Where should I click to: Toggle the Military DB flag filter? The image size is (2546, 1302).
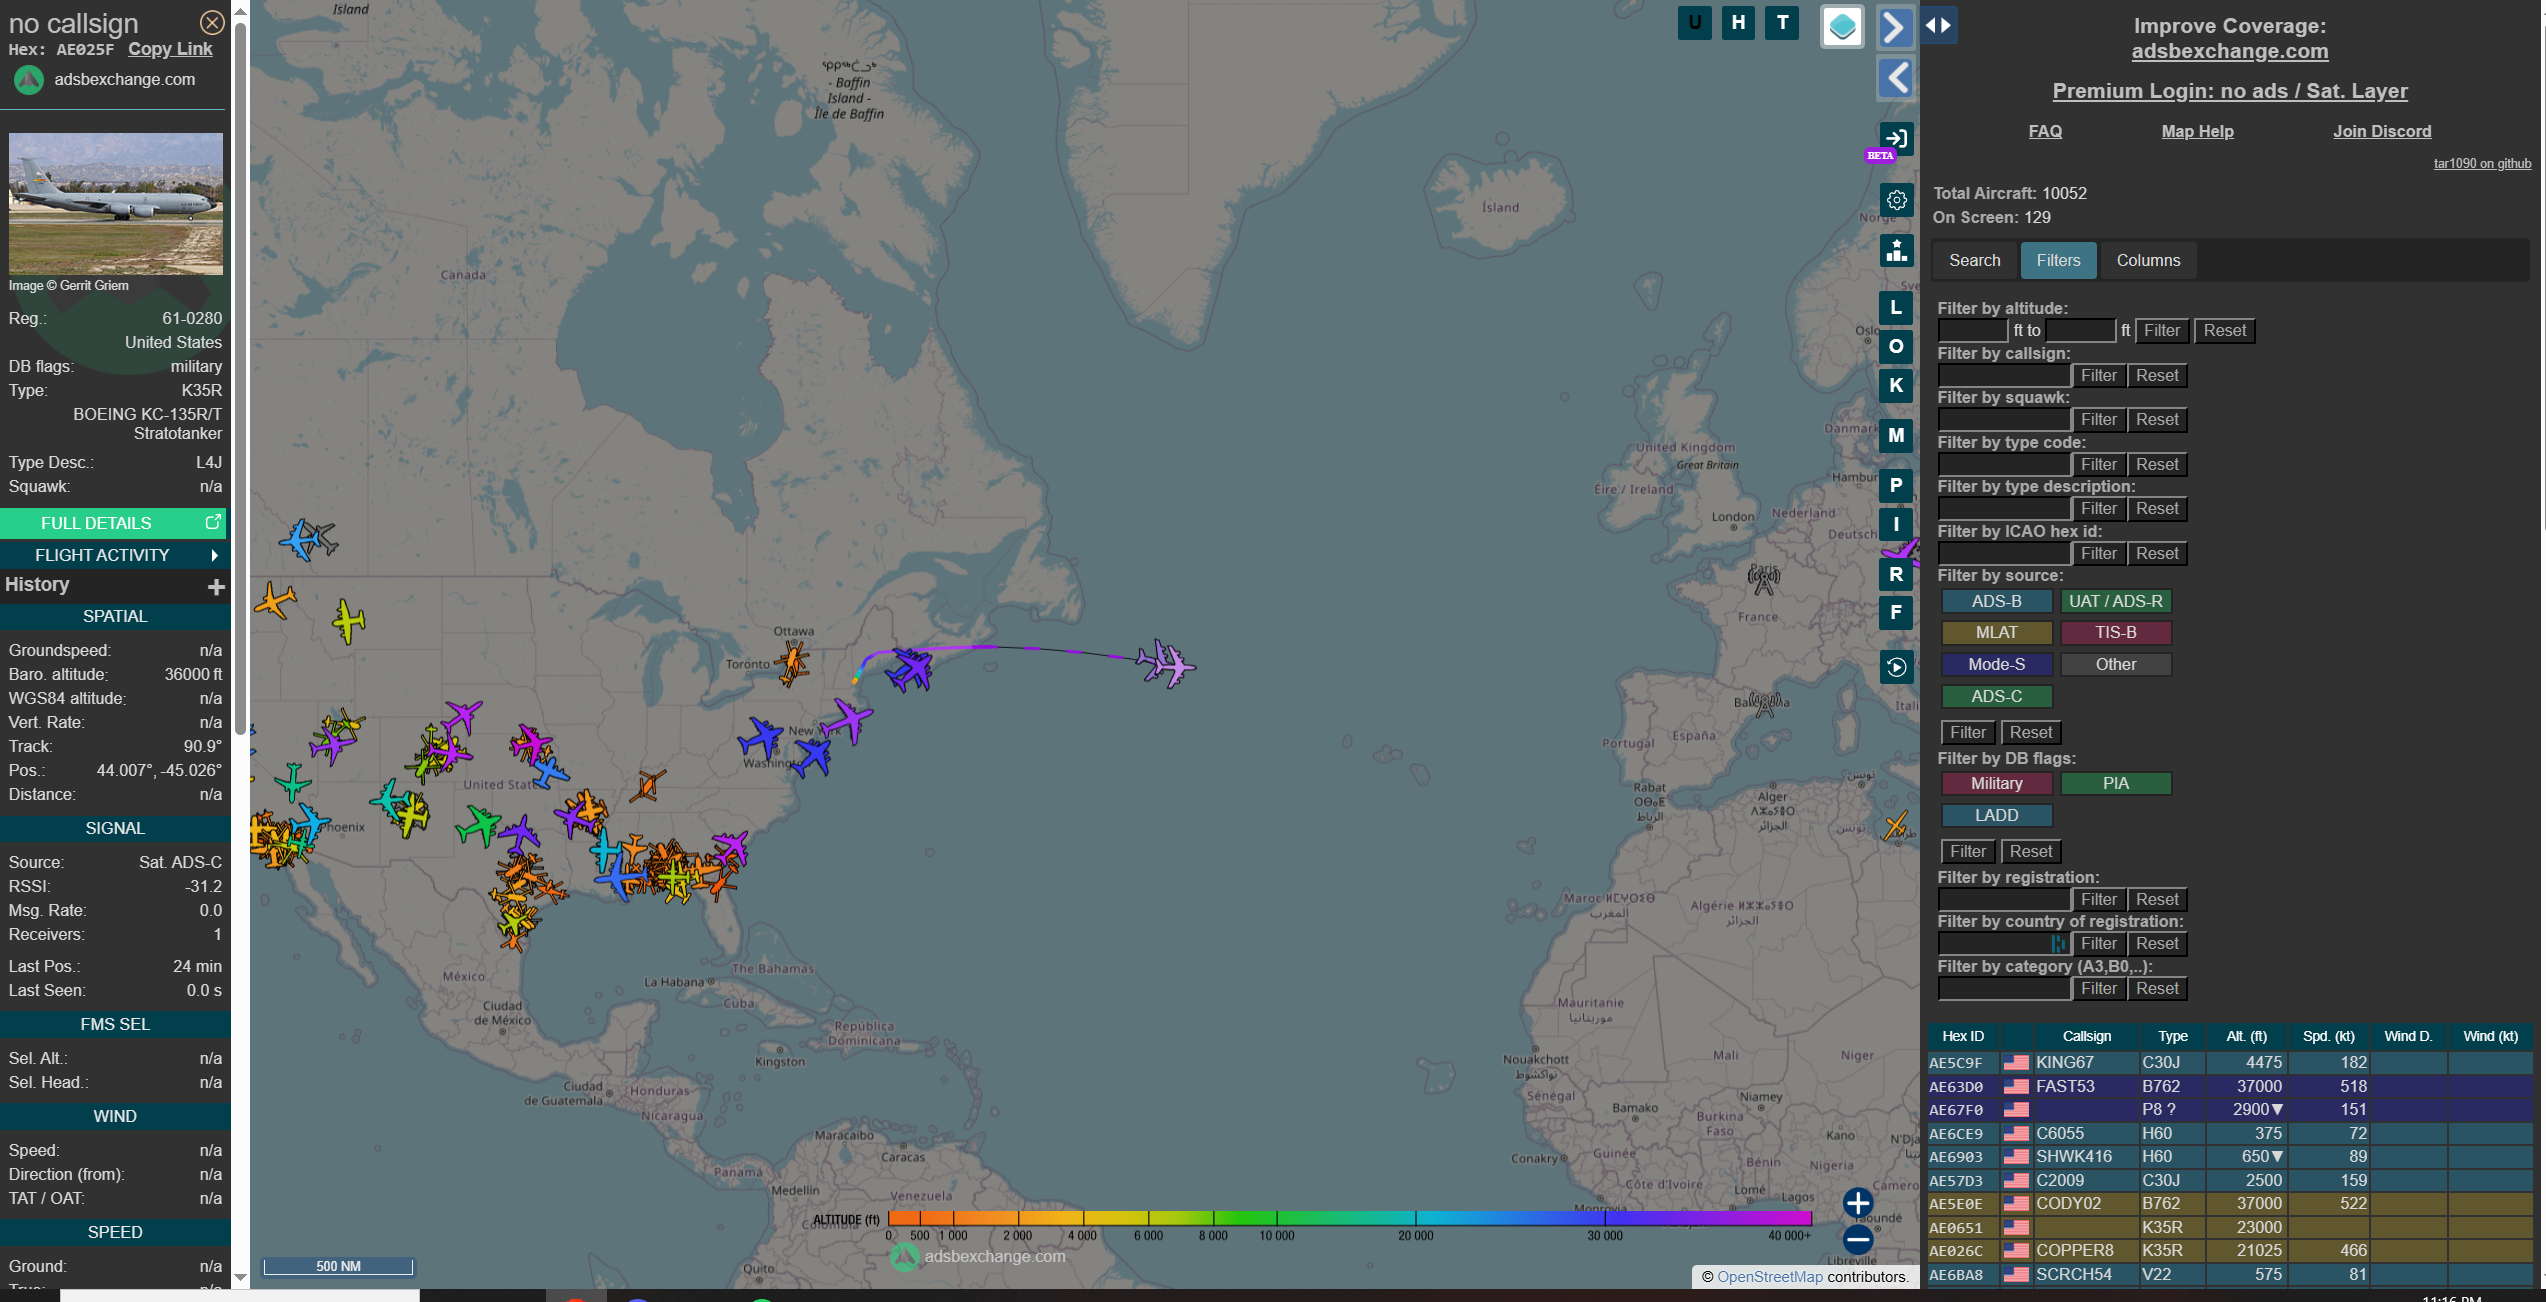click(1996, 784)
